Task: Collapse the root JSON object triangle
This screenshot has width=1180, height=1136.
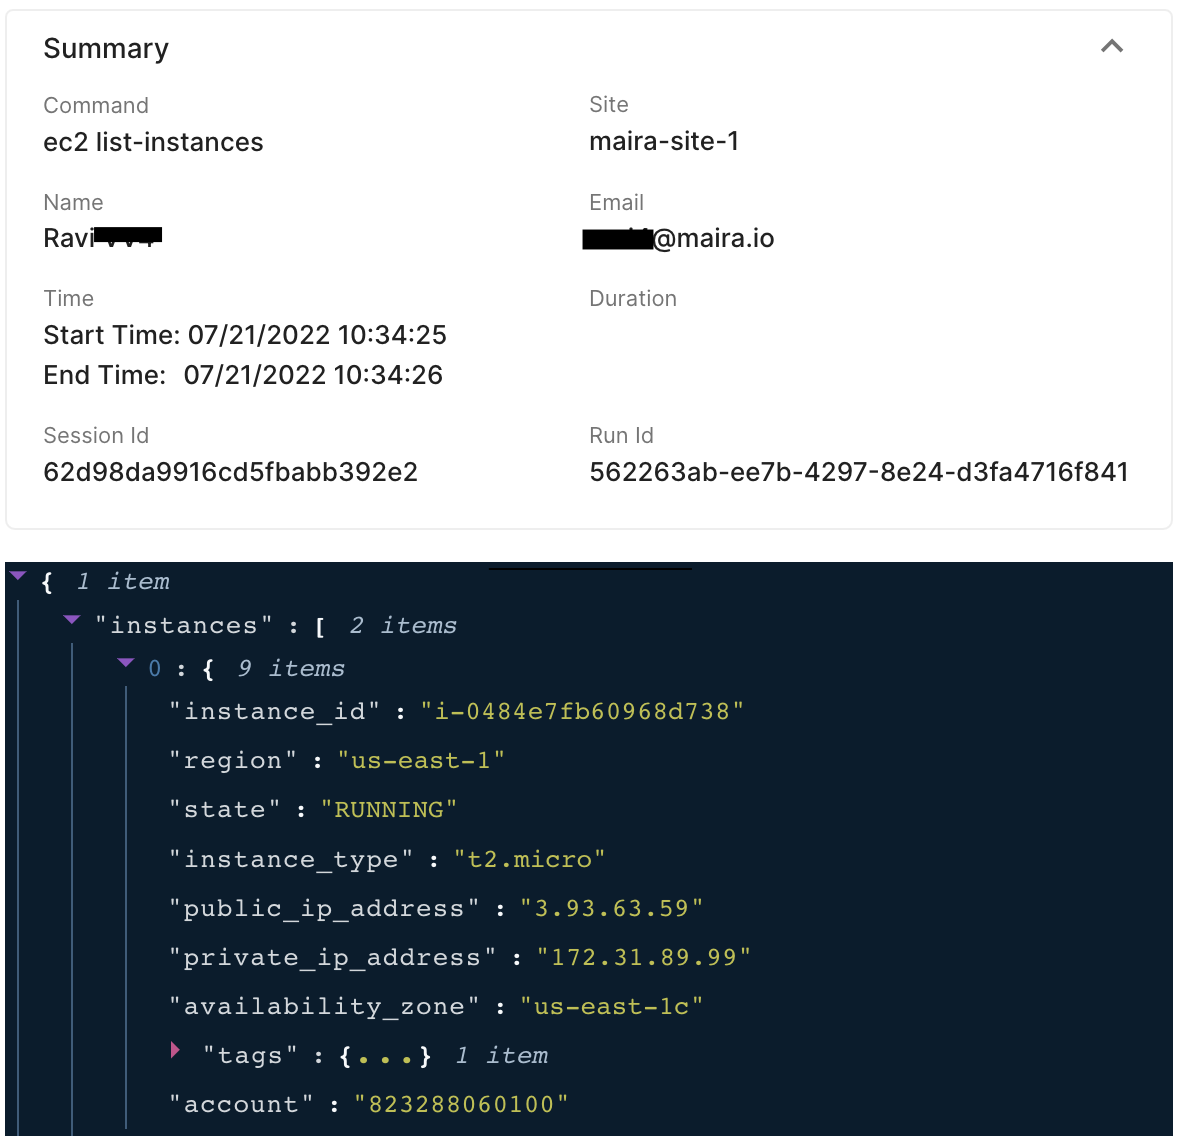Action: (x=18, y=576)
